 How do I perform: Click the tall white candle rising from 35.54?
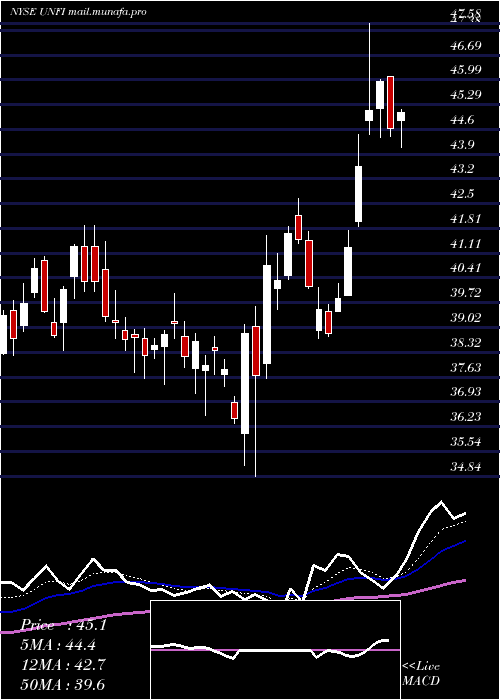click(245, 383)
